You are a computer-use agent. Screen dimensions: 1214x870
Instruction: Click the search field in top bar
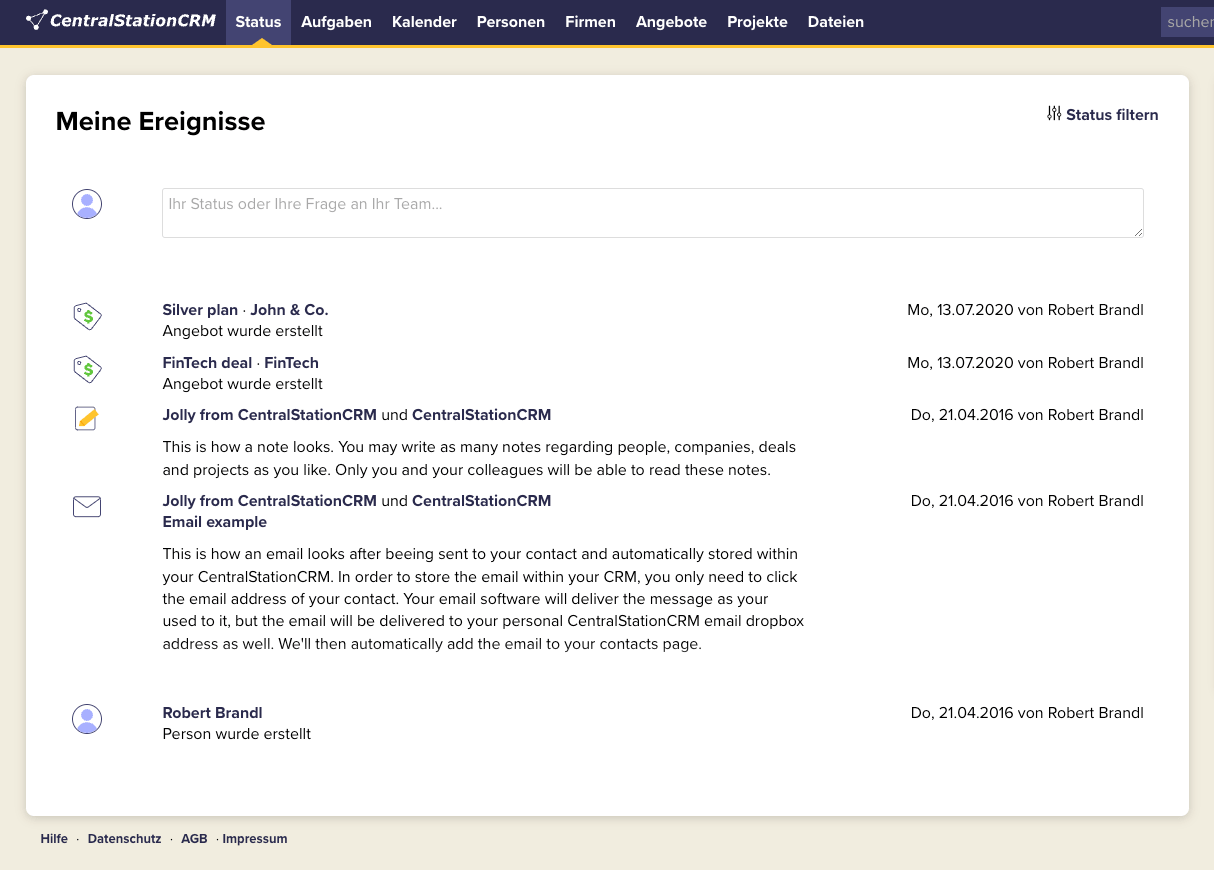tap(1187, 22)
